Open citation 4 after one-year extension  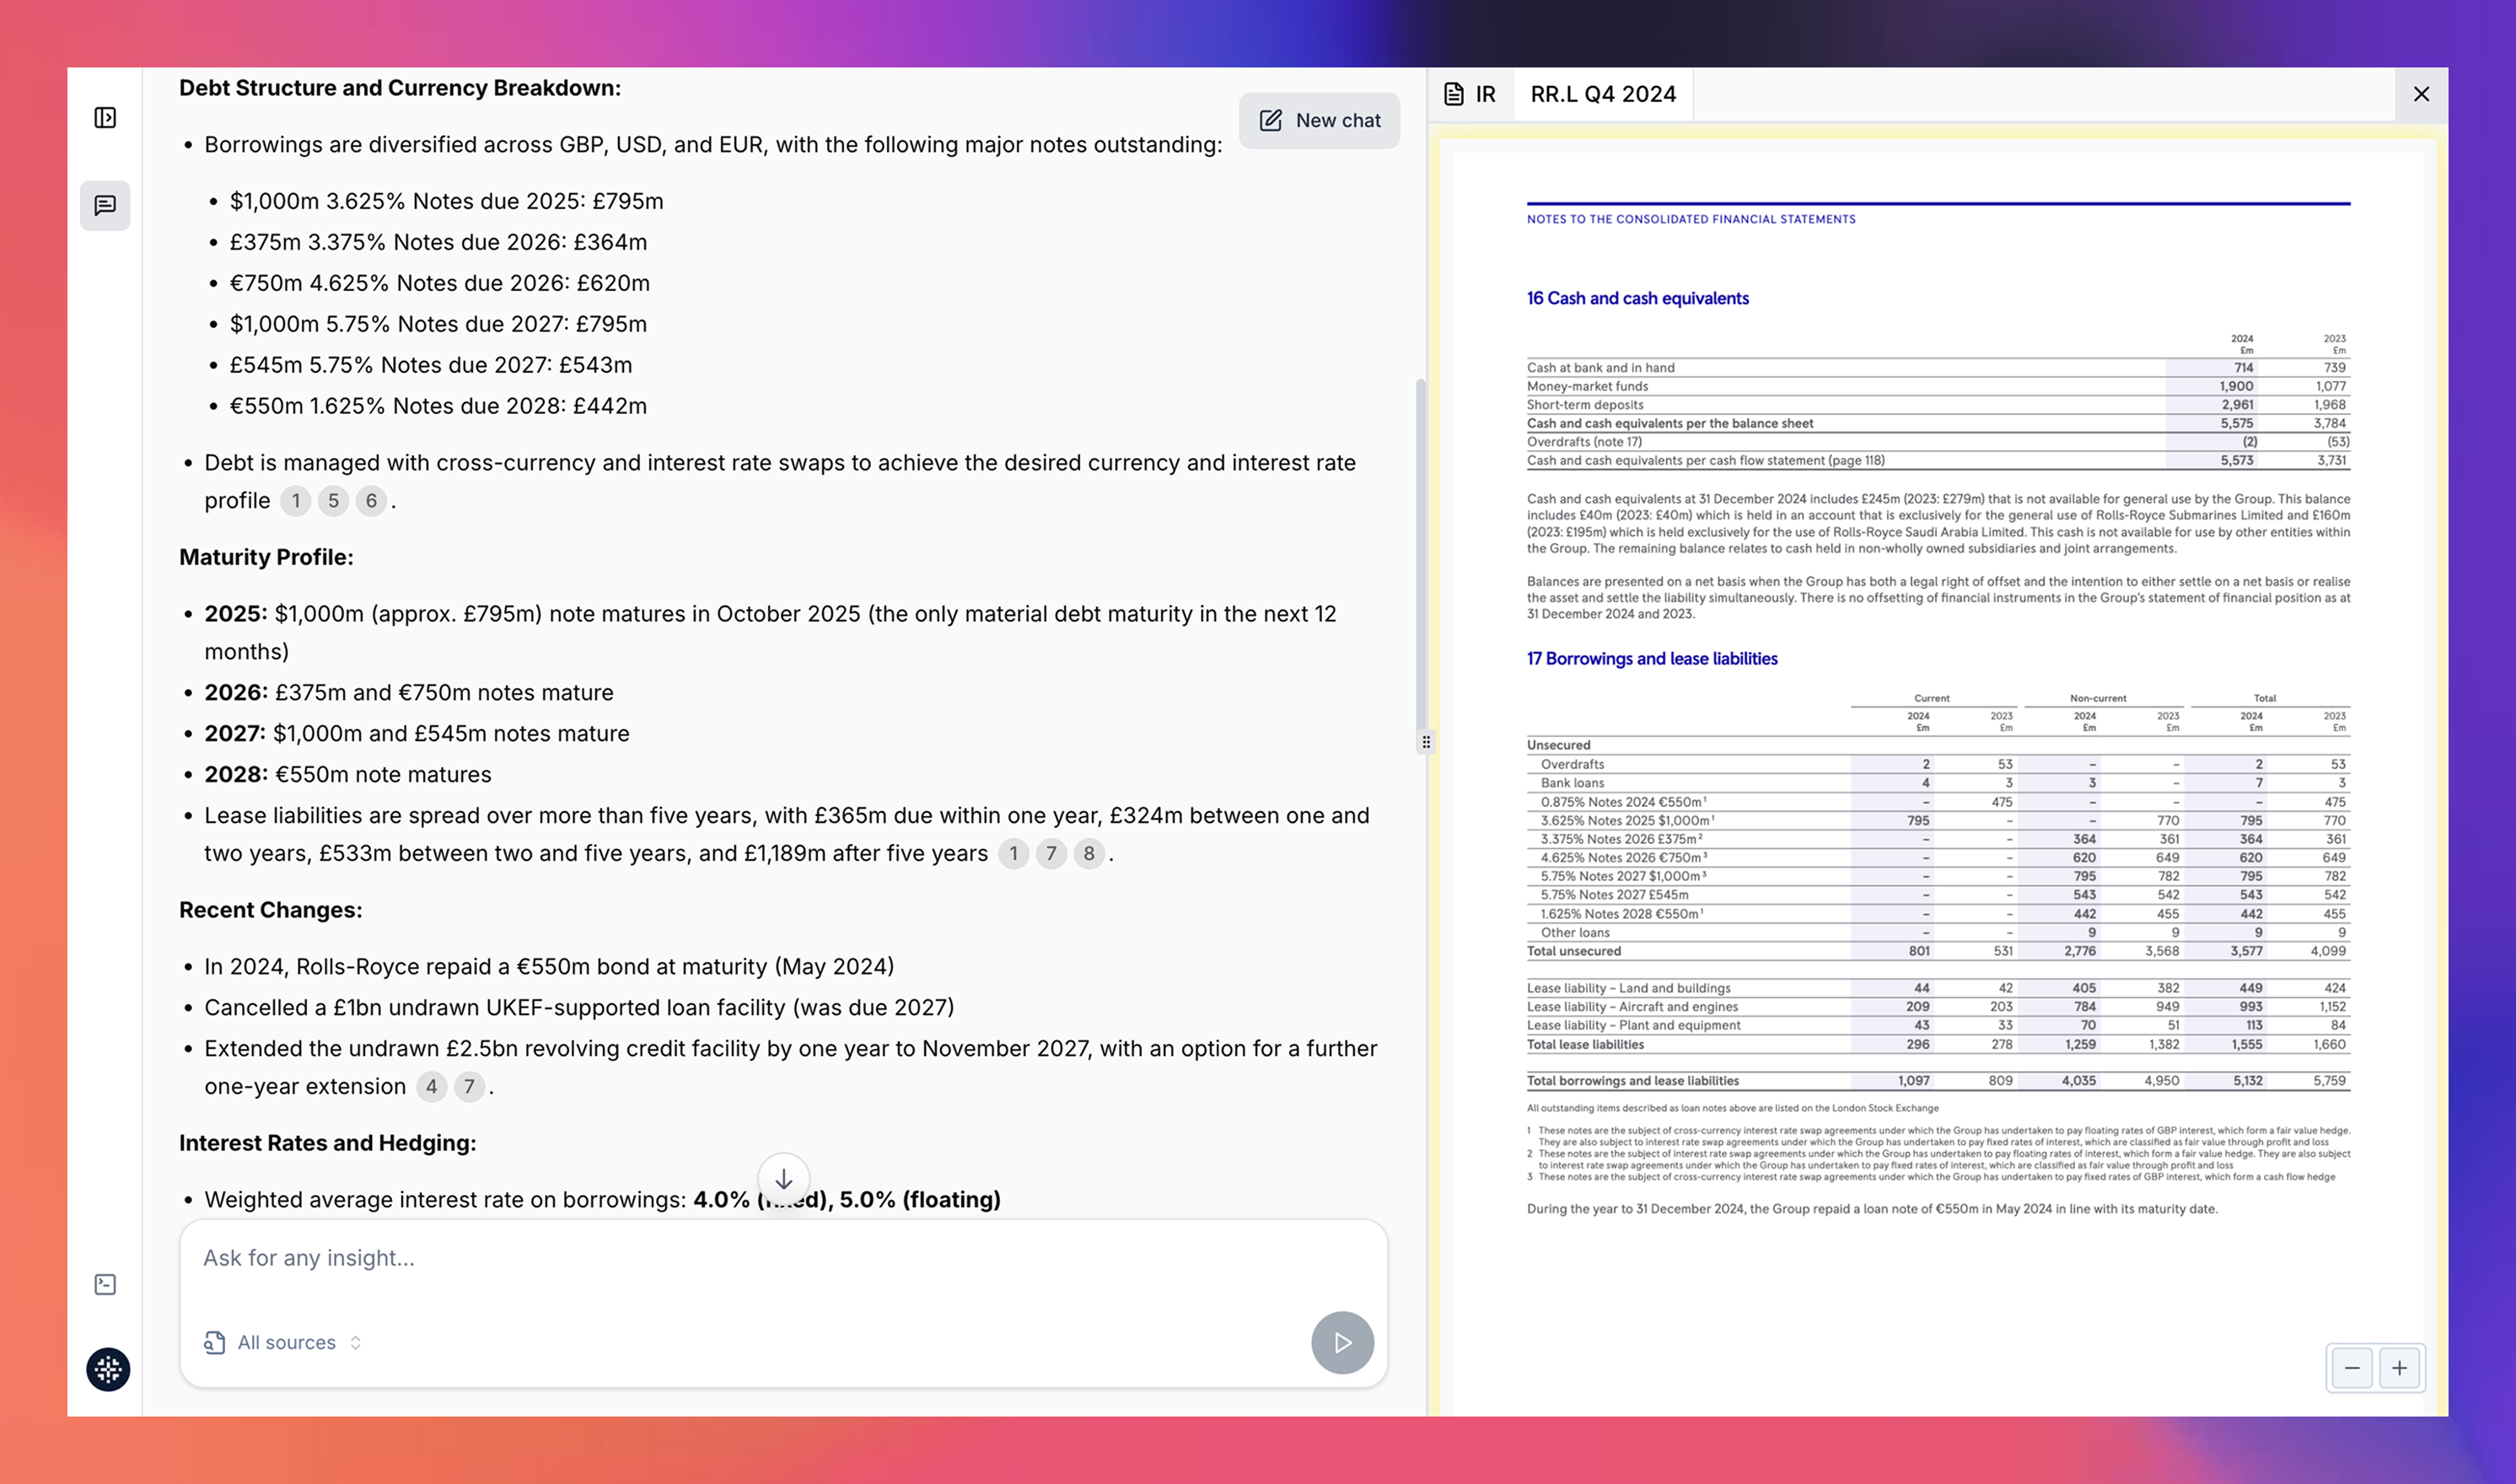tap(432, 1087)
